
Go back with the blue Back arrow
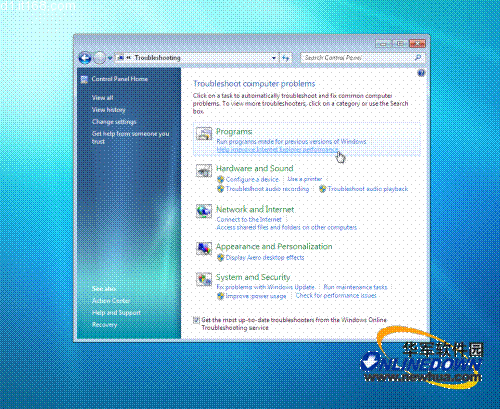85,58
